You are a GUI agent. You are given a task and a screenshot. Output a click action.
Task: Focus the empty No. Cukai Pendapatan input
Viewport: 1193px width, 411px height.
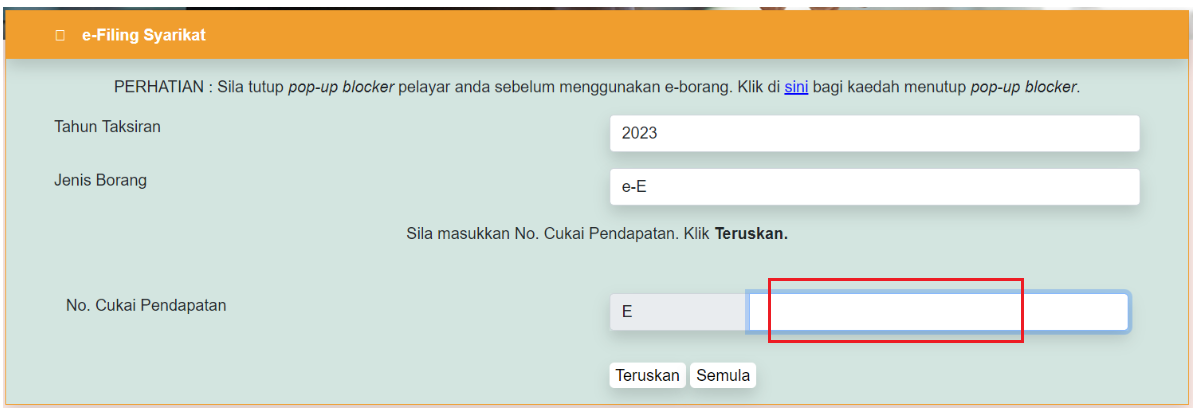pos(937,312)
